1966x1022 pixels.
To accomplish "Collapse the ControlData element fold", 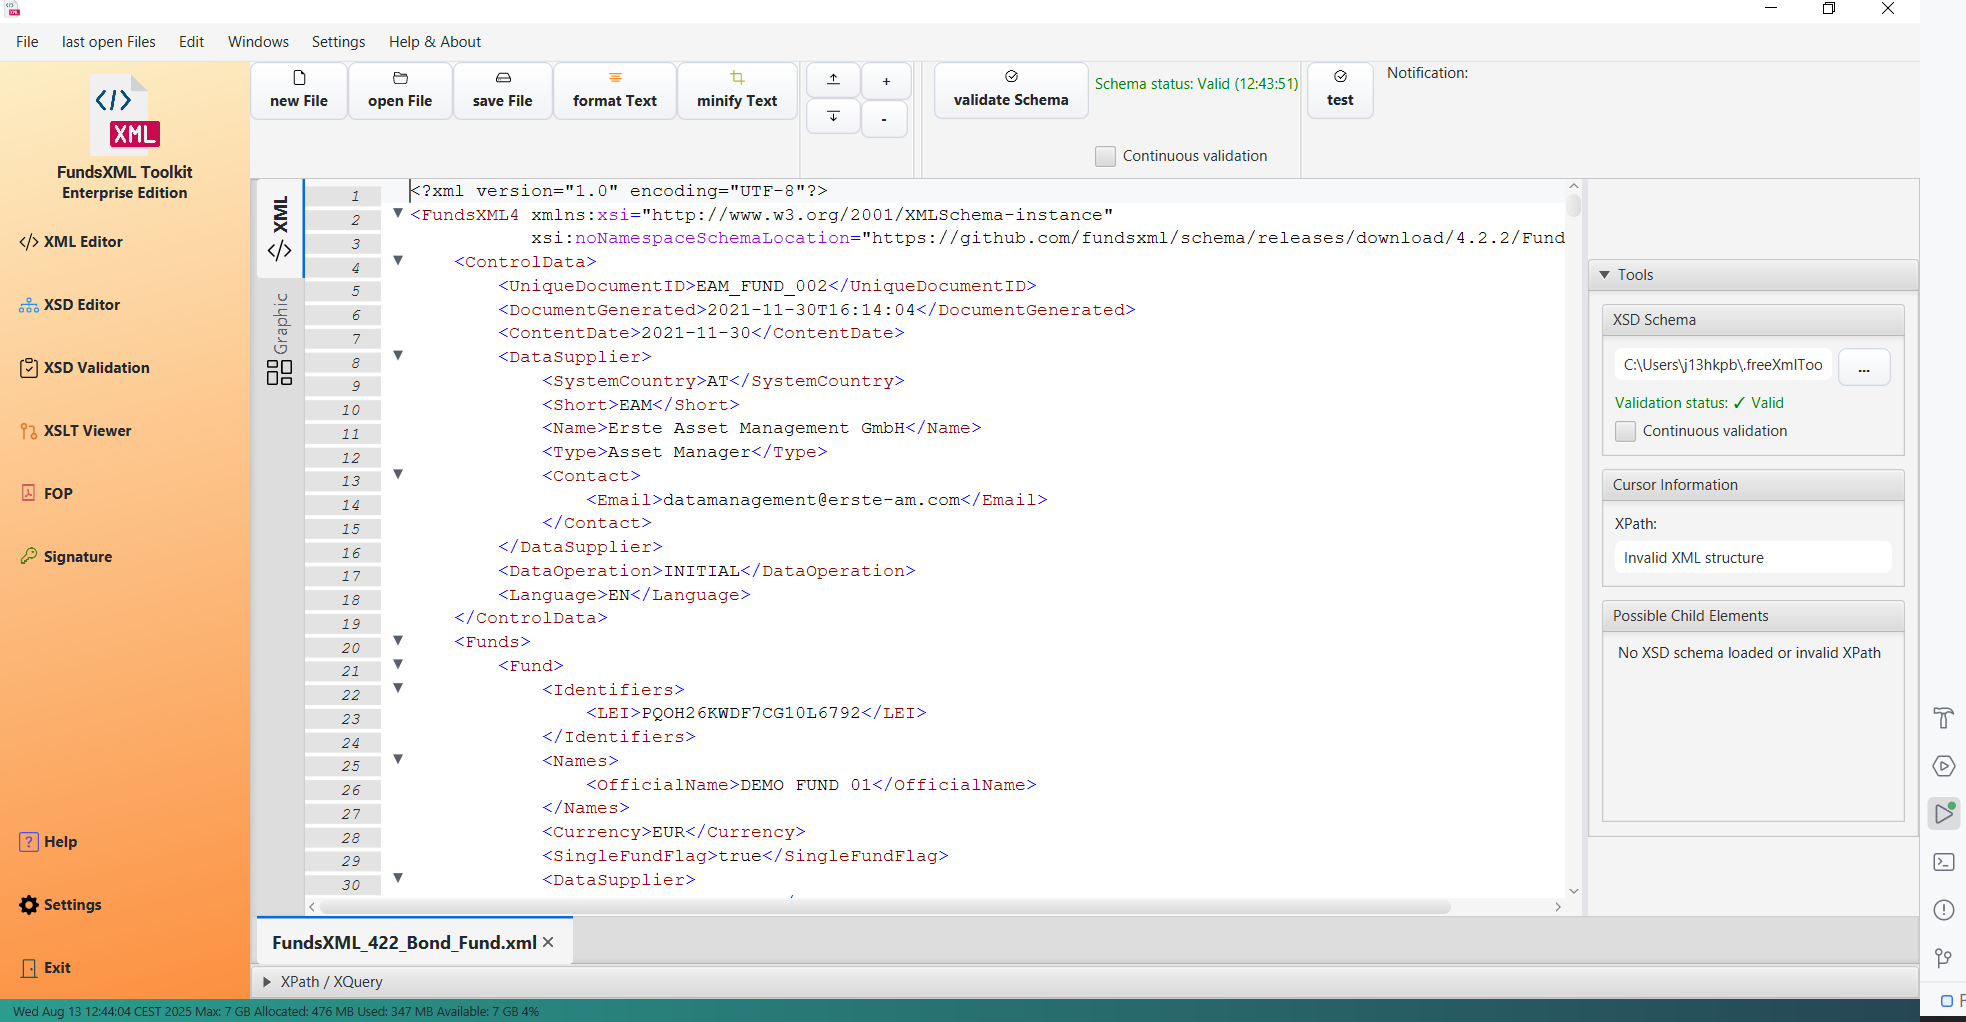I will [398, 261].
